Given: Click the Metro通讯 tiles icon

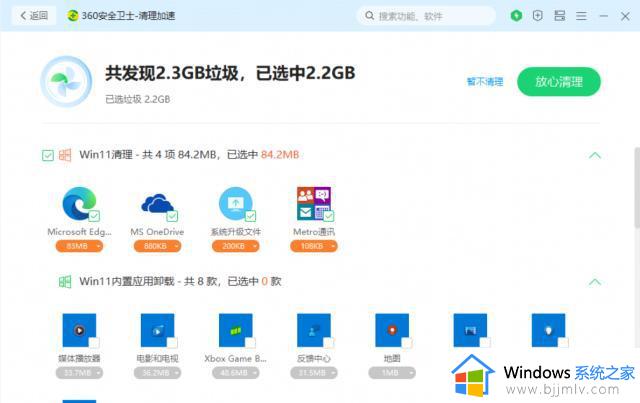Looking at the screenshot, I should click(314, 203).
